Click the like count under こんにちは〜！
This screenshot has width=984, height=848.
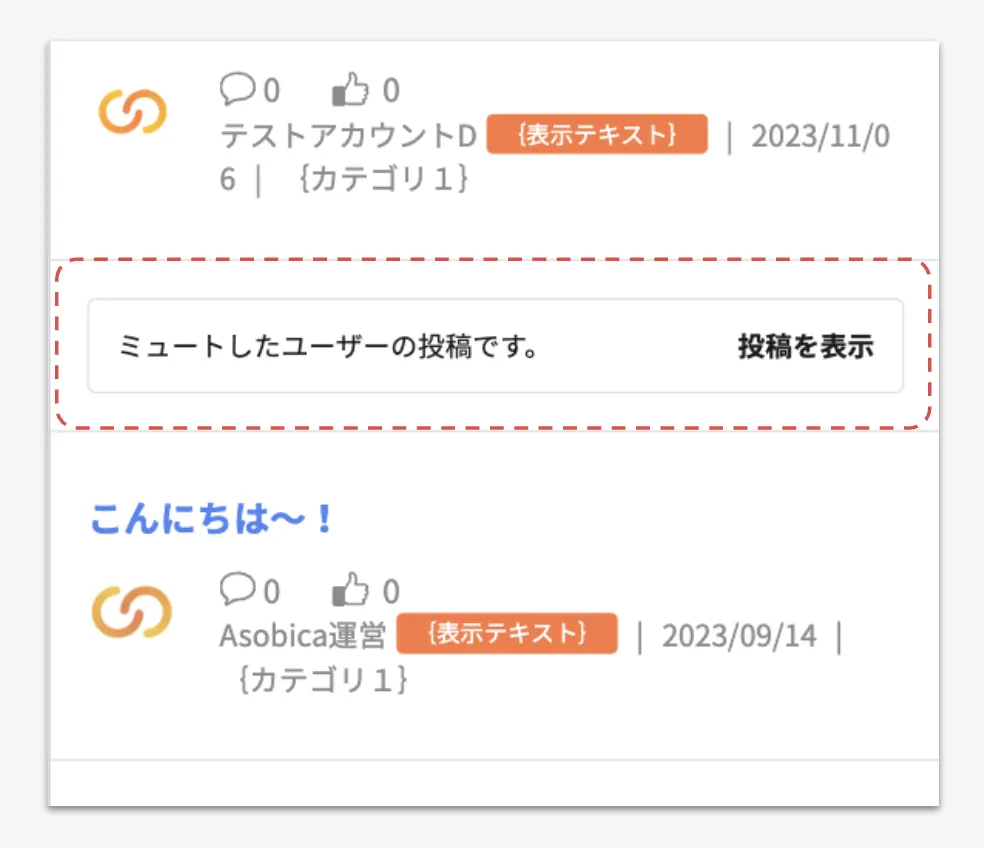391,591
